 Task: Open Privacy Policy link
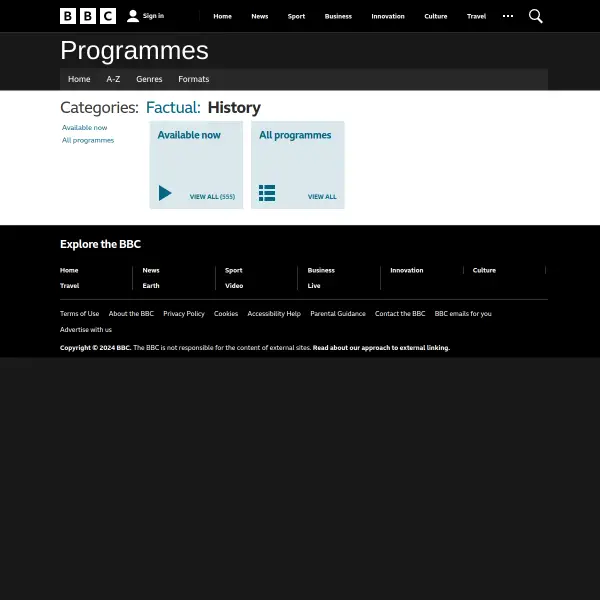coord(184,314)
